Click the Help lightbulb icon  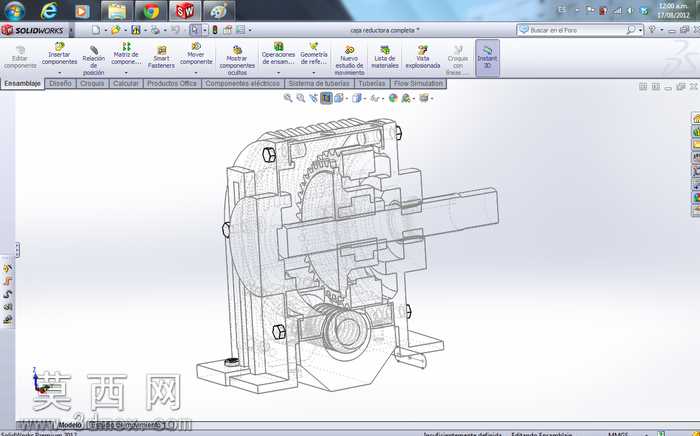652,30
